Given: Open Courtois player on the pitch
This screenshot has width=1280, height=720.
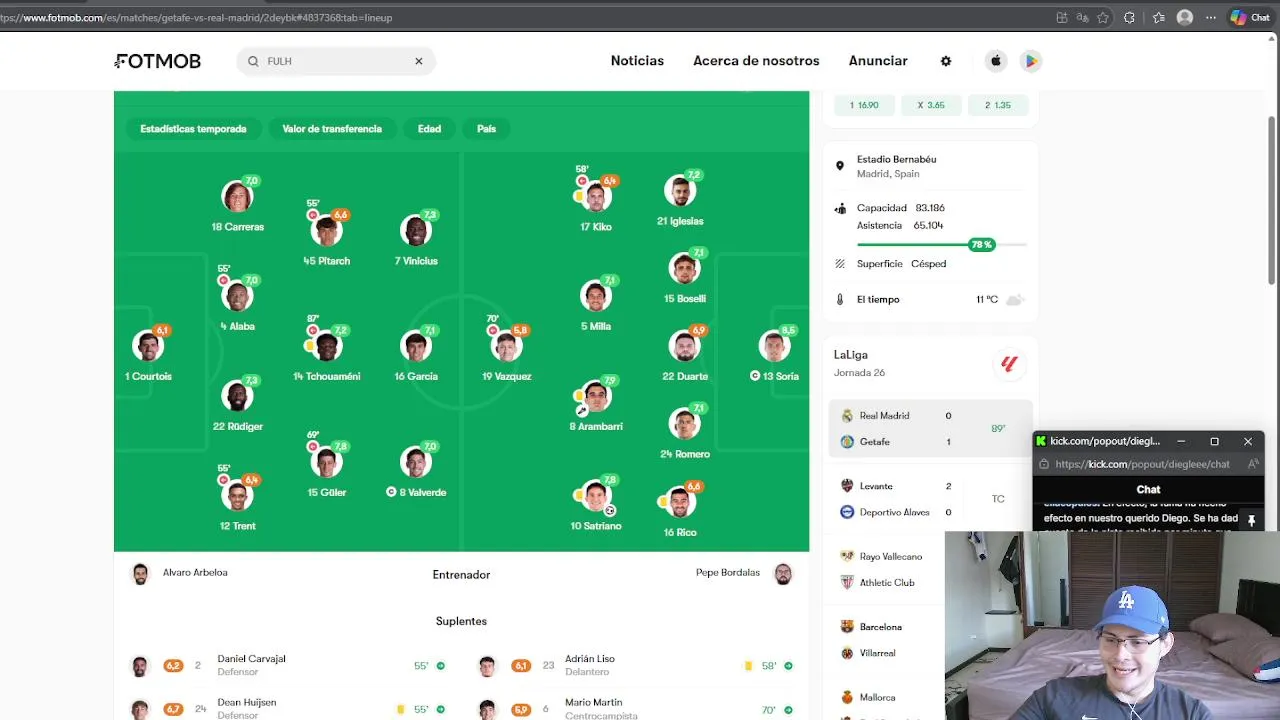Looking at the screenshot, I should 148,346.
